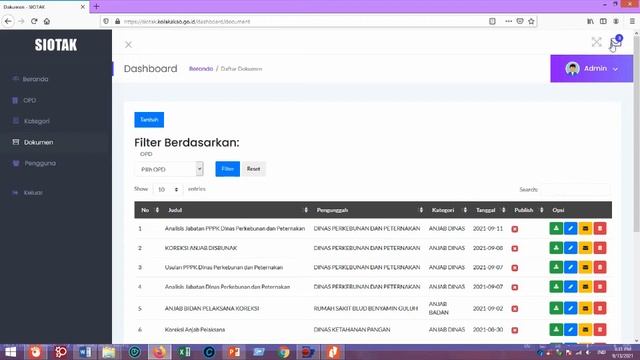640x360 pixels.
Task: Toggle fullscreen with the expand icon
Action: (x=596, y=42)
